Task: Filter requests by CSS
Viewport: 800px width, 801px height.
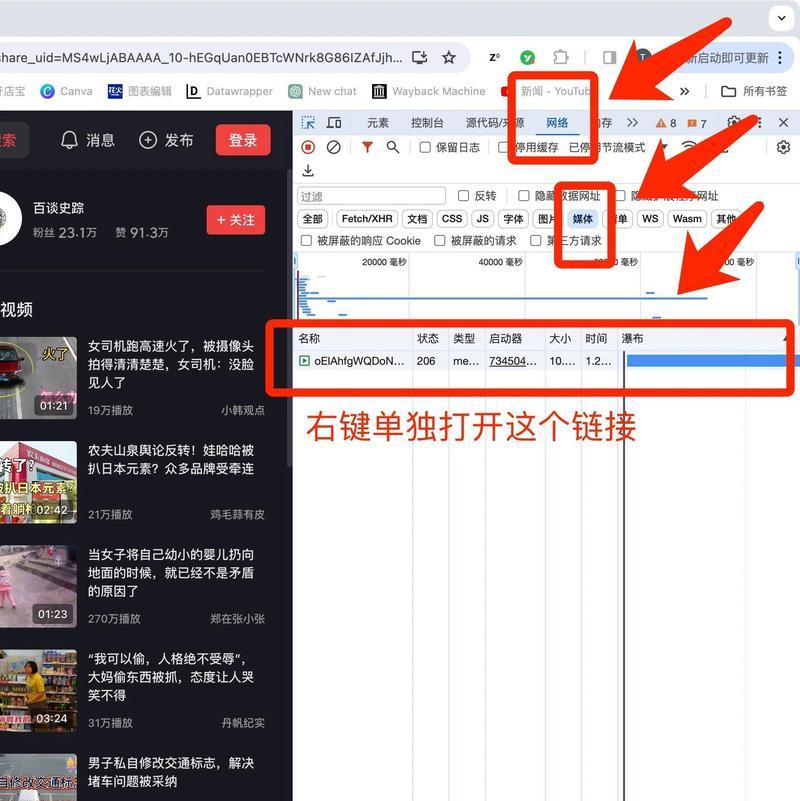Action: 452,219
